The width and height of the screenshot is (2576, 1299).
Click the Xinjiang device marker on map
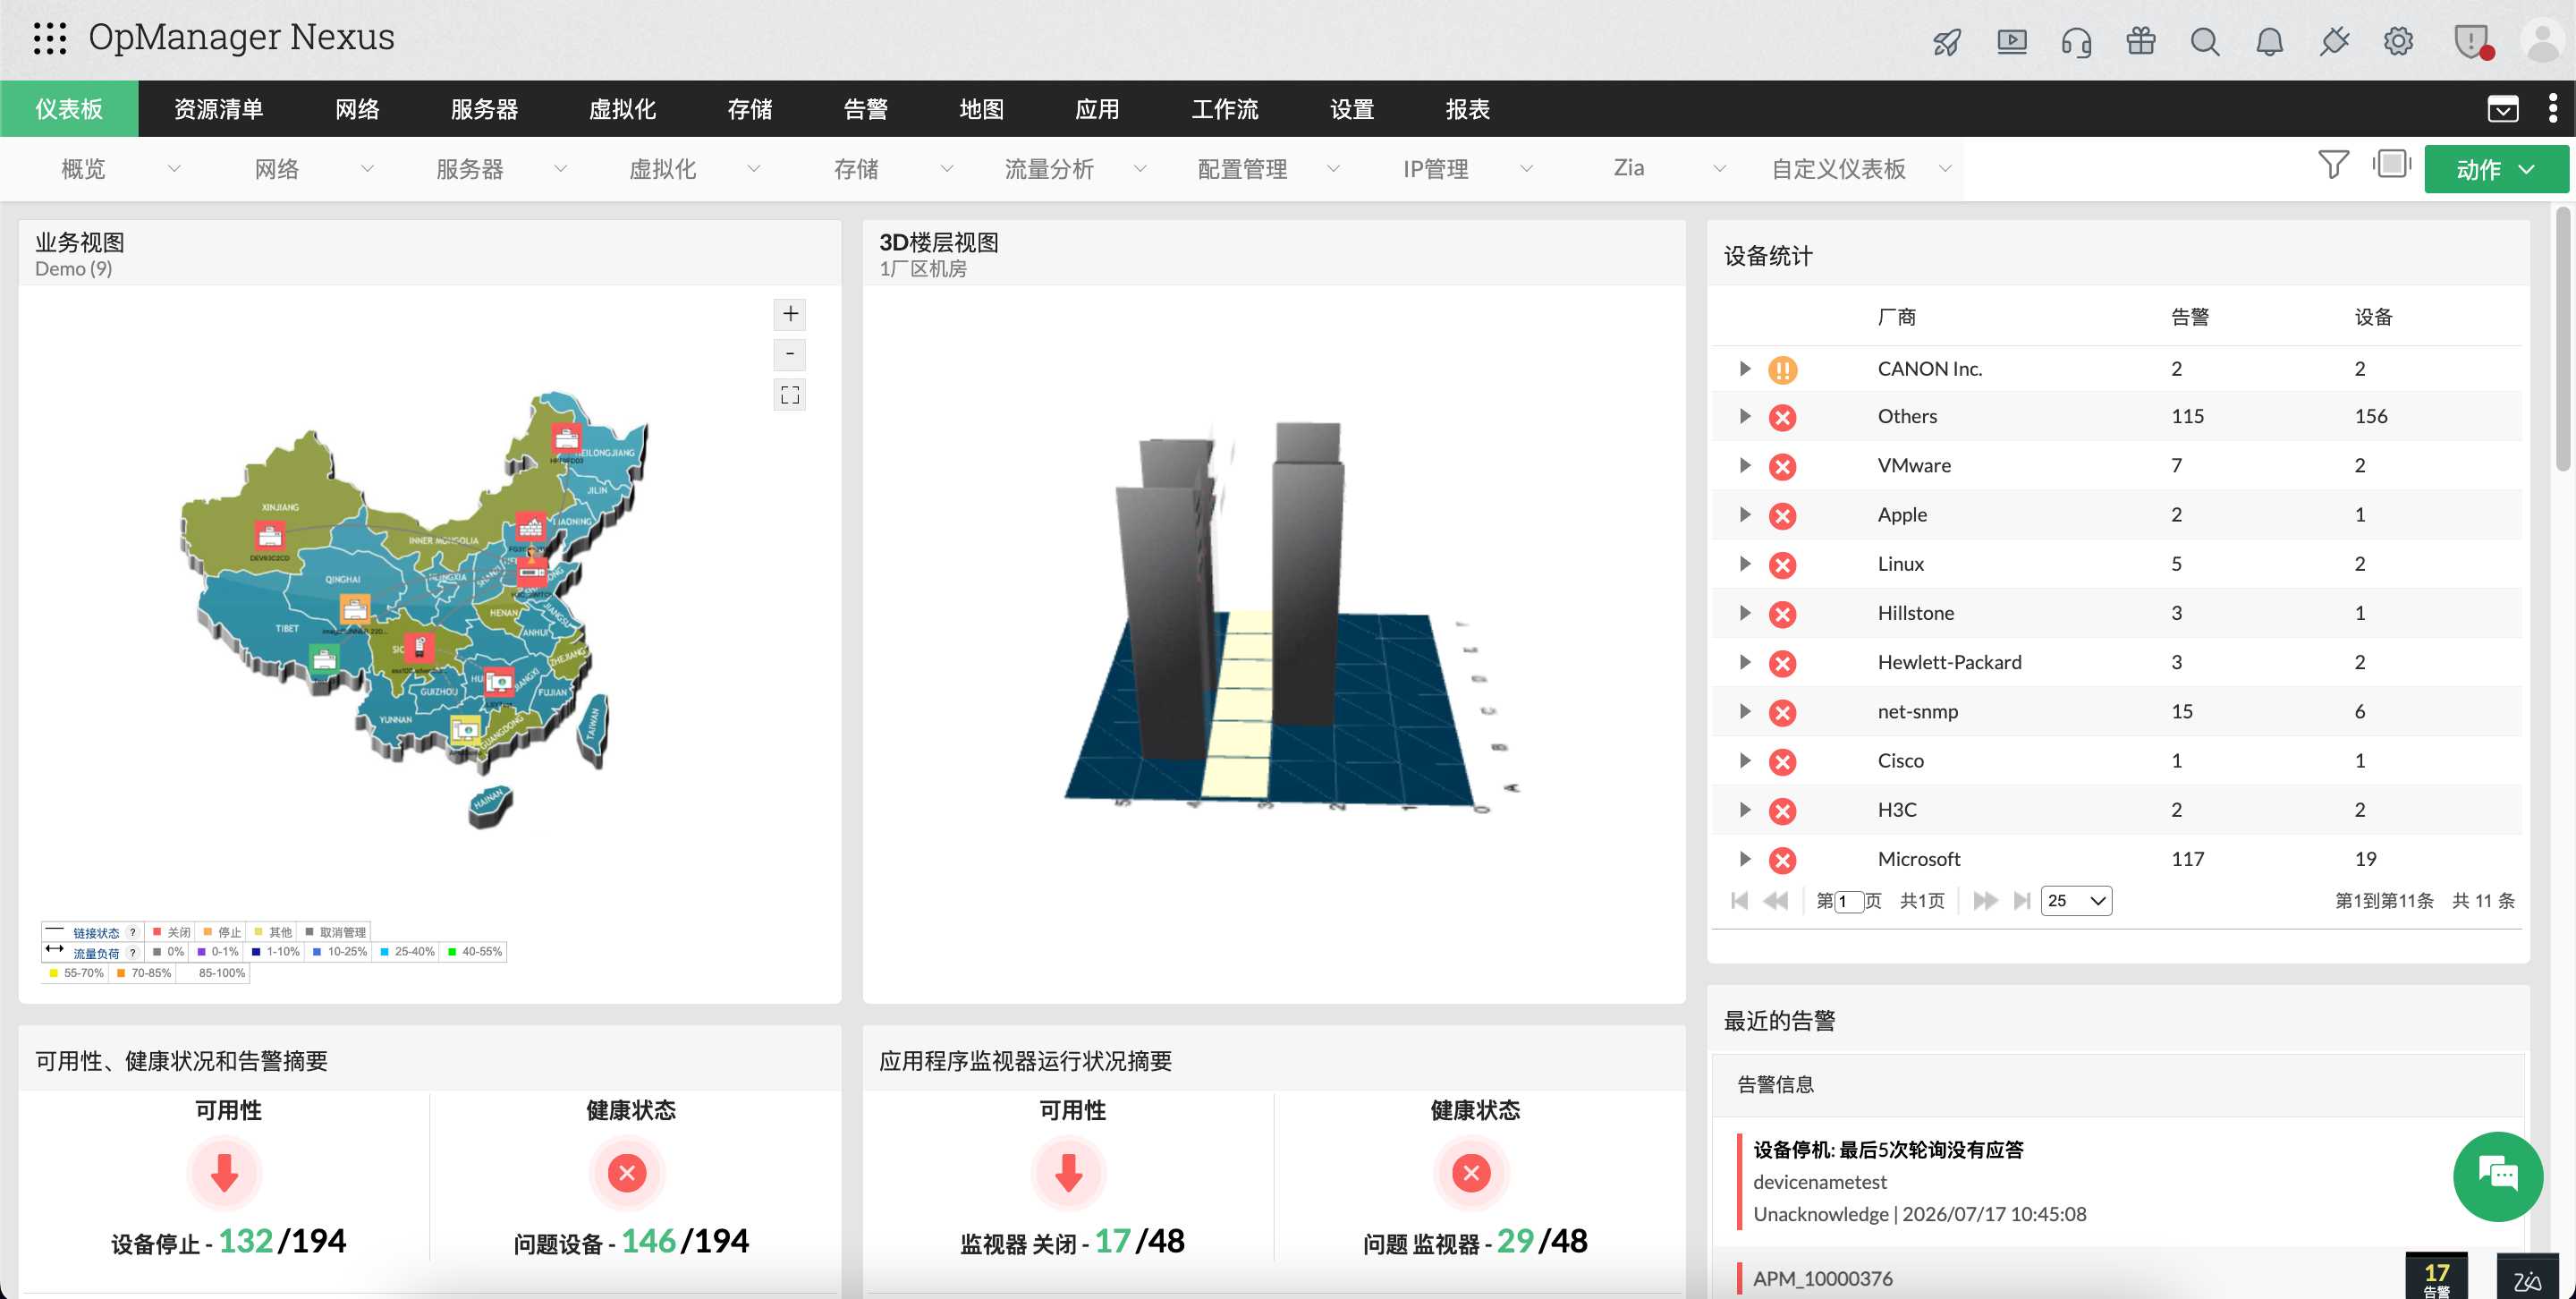(x=270, y=534)
